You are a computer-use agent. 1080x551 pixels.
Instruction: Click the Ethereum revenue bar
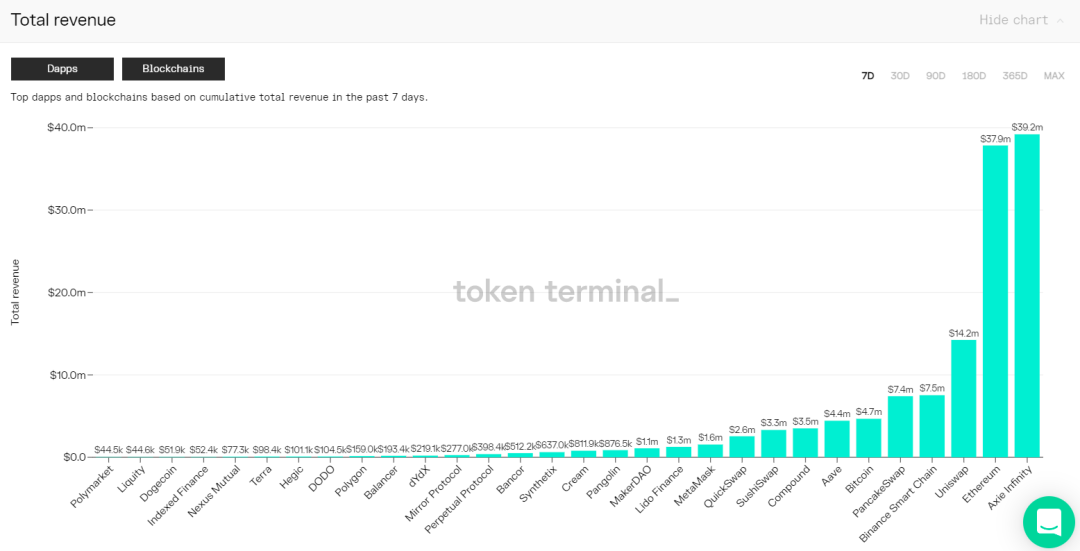point(995,301)
